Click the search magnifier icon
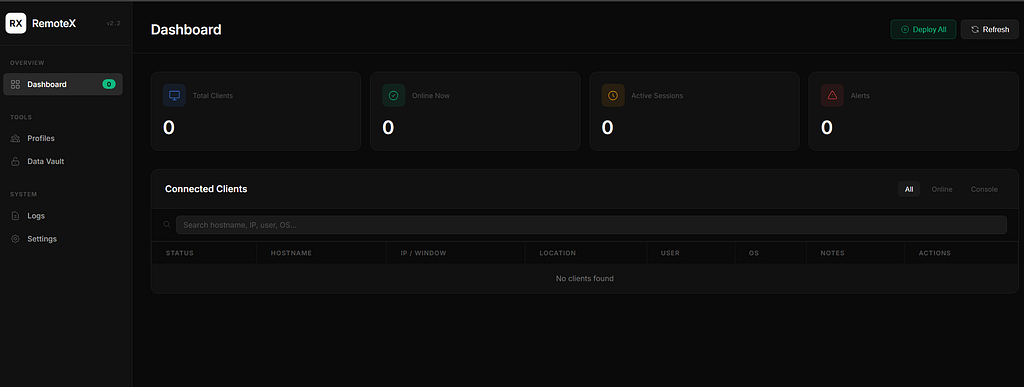 tap(167, 224)
